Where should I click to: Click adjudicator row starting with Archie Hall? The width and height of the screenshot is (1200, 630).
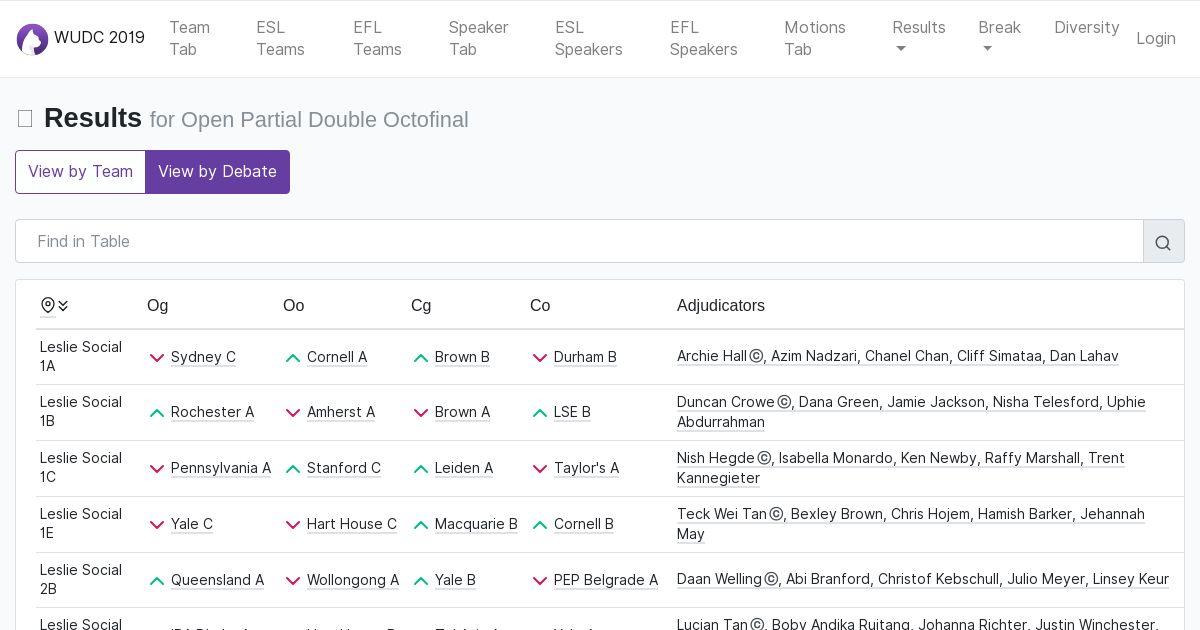click(x=898, y=357)
